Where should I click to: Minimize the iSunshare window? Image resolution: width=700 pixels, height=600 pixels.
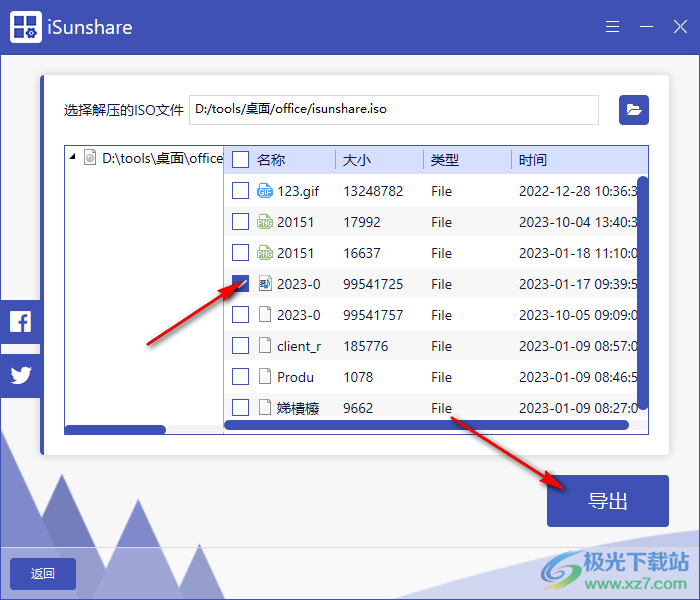point(646,27)
